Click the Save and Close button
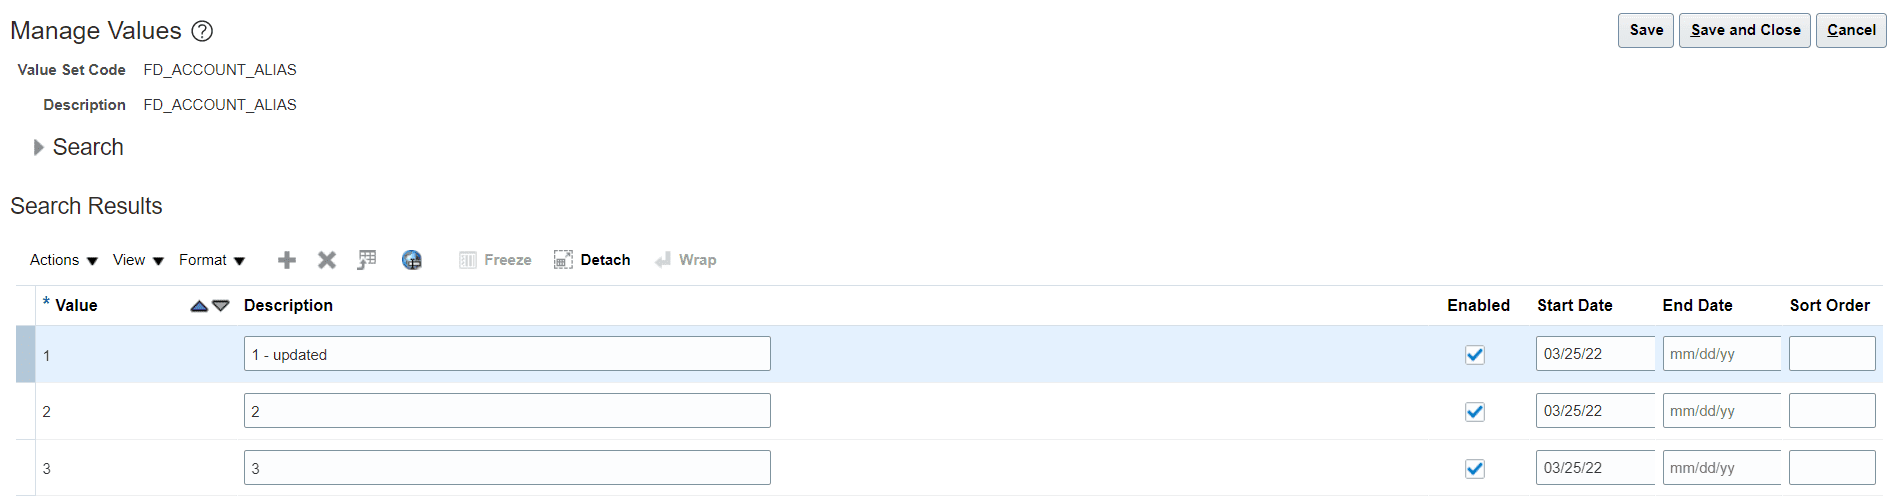This screenshot has height=496, width=1899. pos(1745,30)
